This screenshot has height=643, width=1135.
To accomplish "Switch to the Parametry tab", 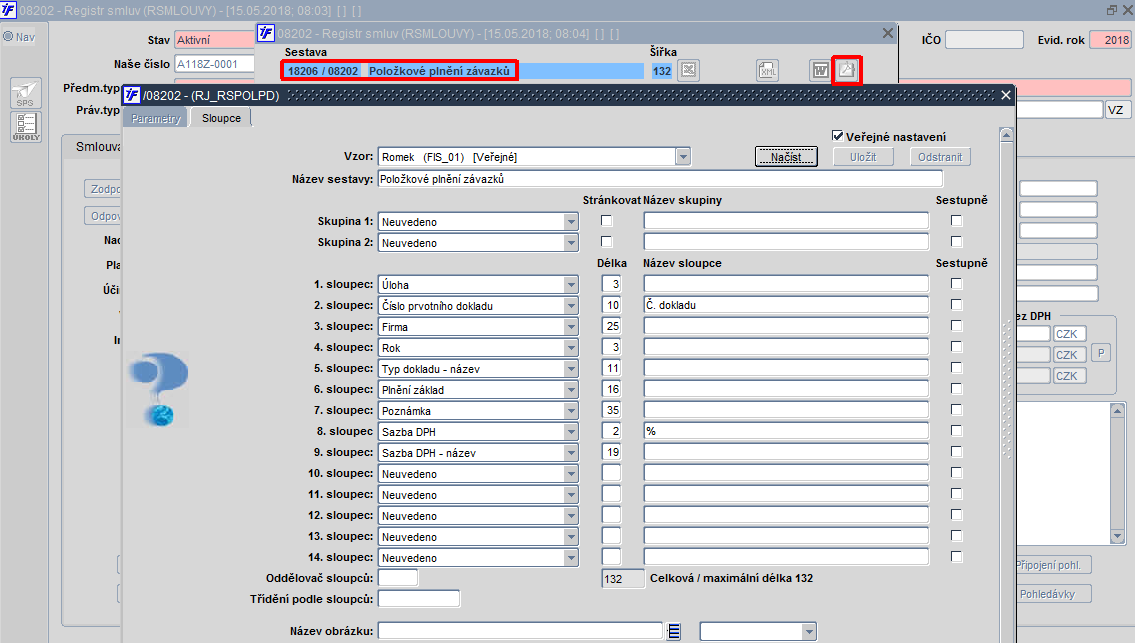I will (x=156, y=118).
